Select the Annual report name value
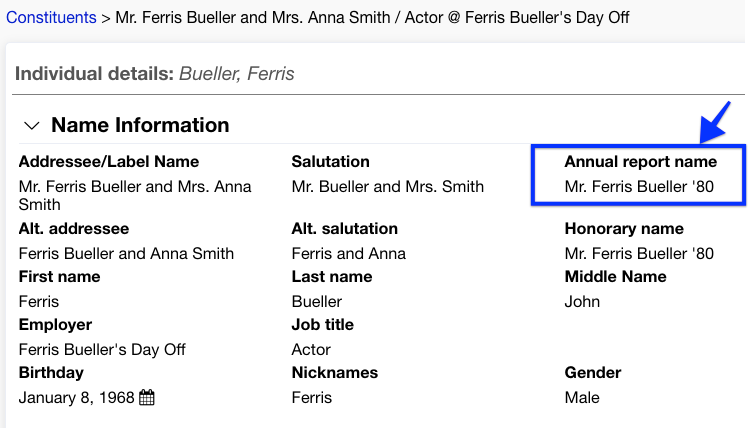This screenshot has width=751, height=428. tap(639, 186)
